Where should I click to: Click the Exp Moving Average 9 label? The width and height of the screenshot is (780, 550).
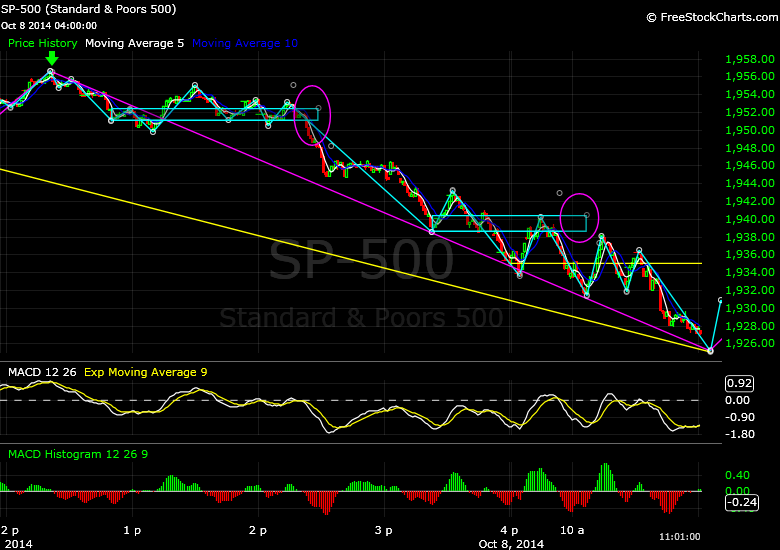tap(146, 372)
